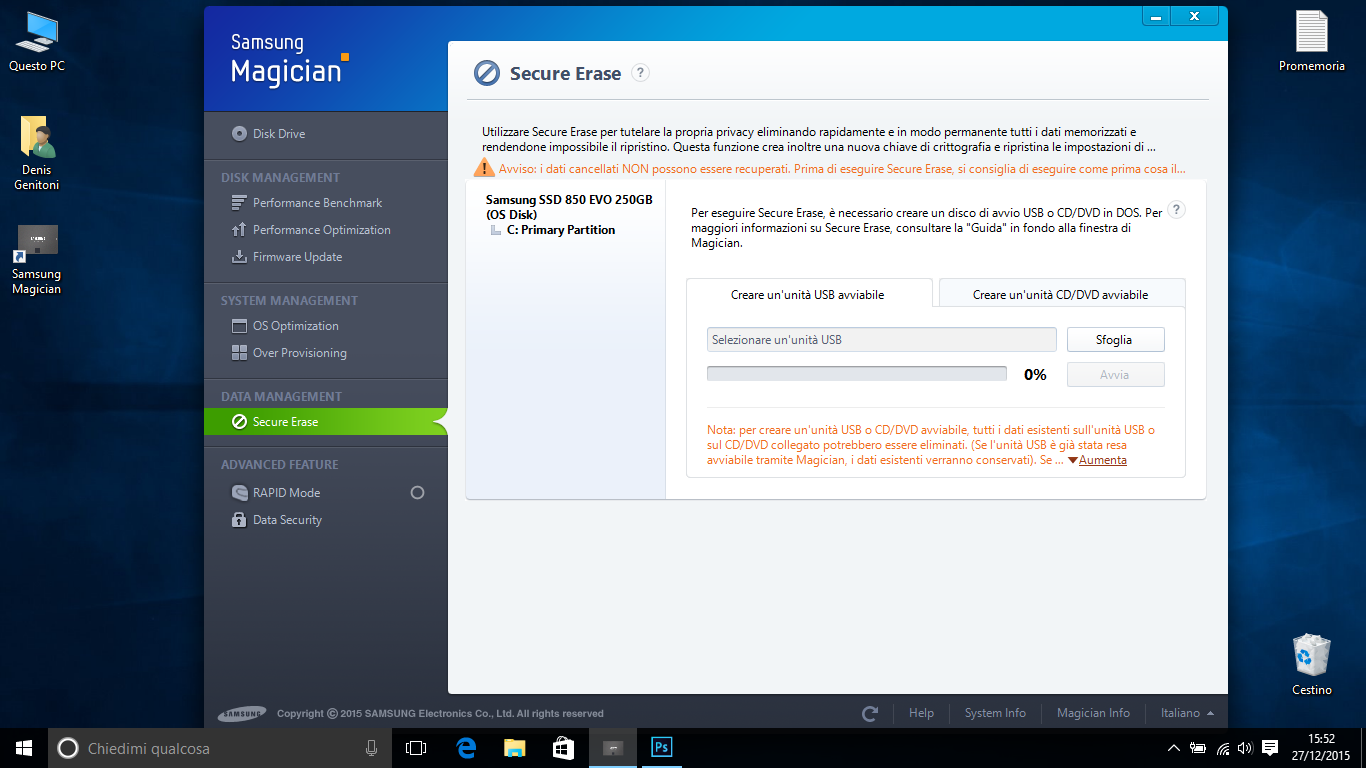Open the Cestino recycle bin icon

coord(1312,664)
